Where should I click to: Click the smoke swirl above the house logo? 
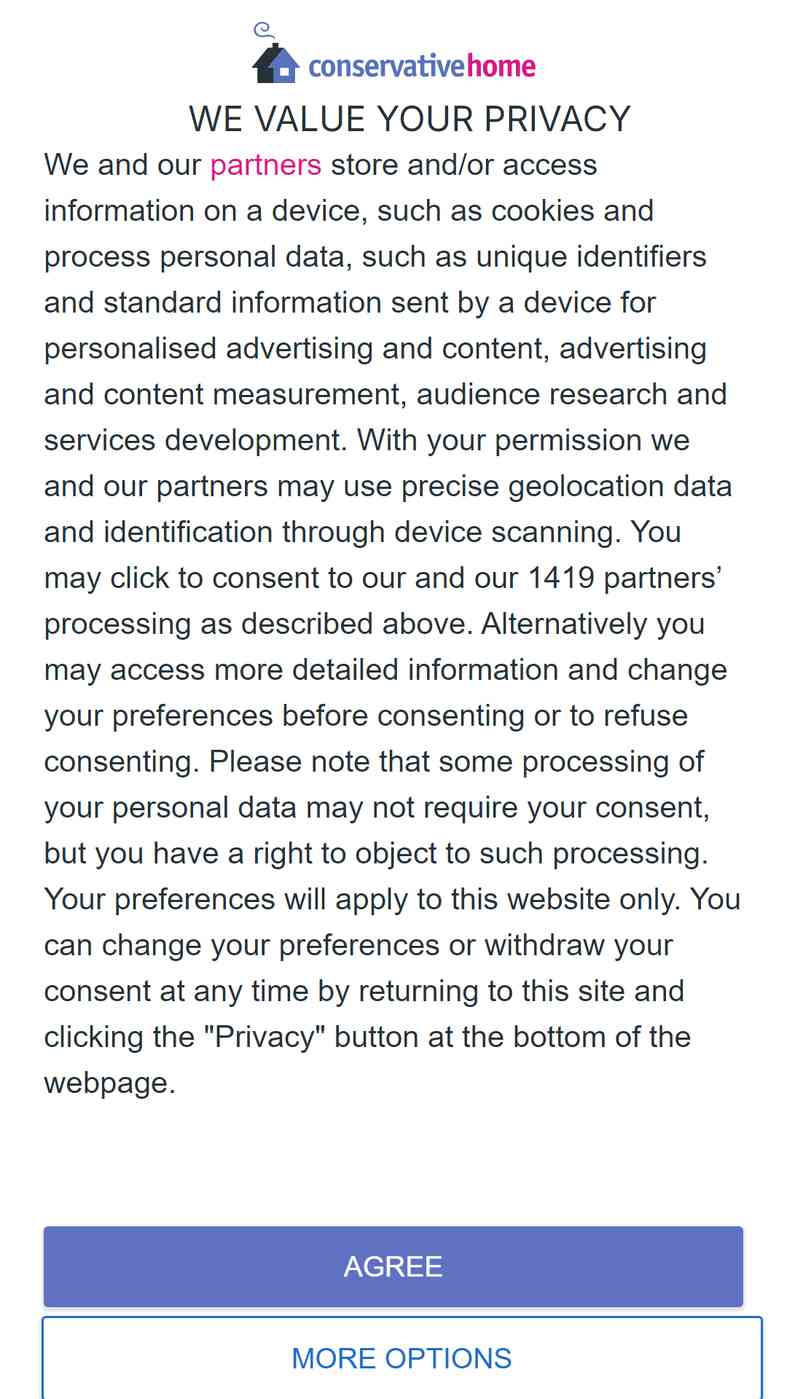[264, 31]
